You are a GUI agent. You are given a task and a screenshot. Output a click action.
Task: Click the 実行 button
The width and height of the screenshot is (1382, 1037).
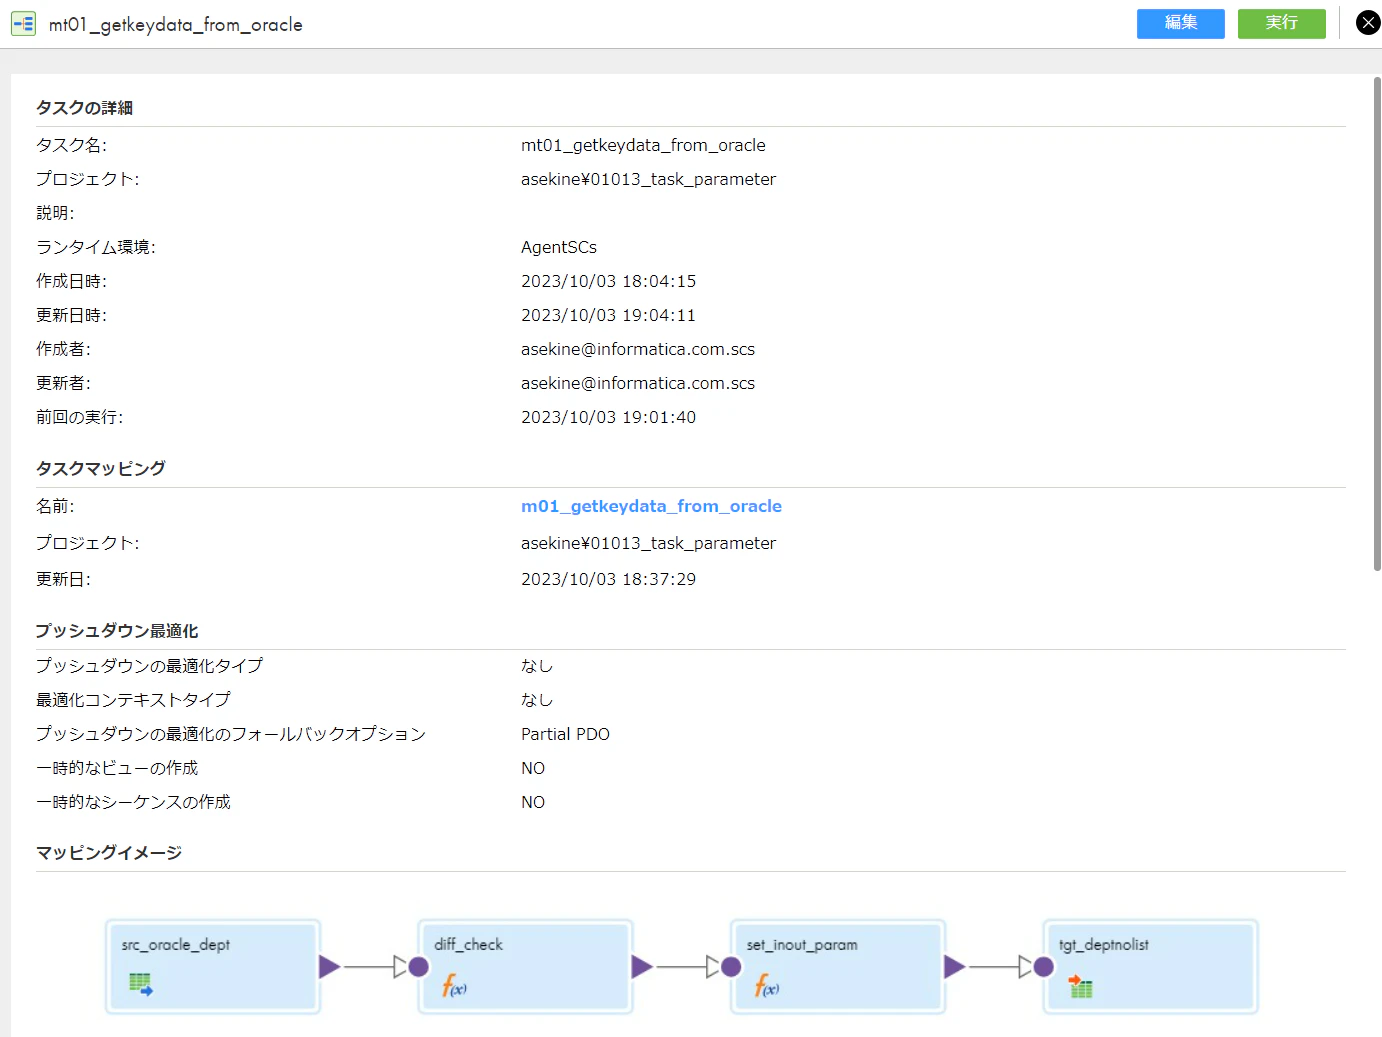[1281, 23]
